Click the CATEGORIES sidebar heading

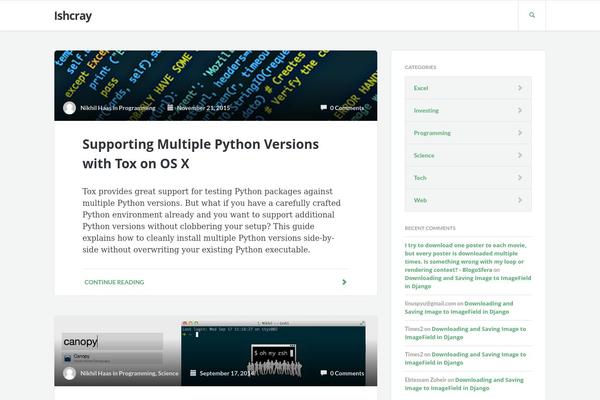point(420,67)
